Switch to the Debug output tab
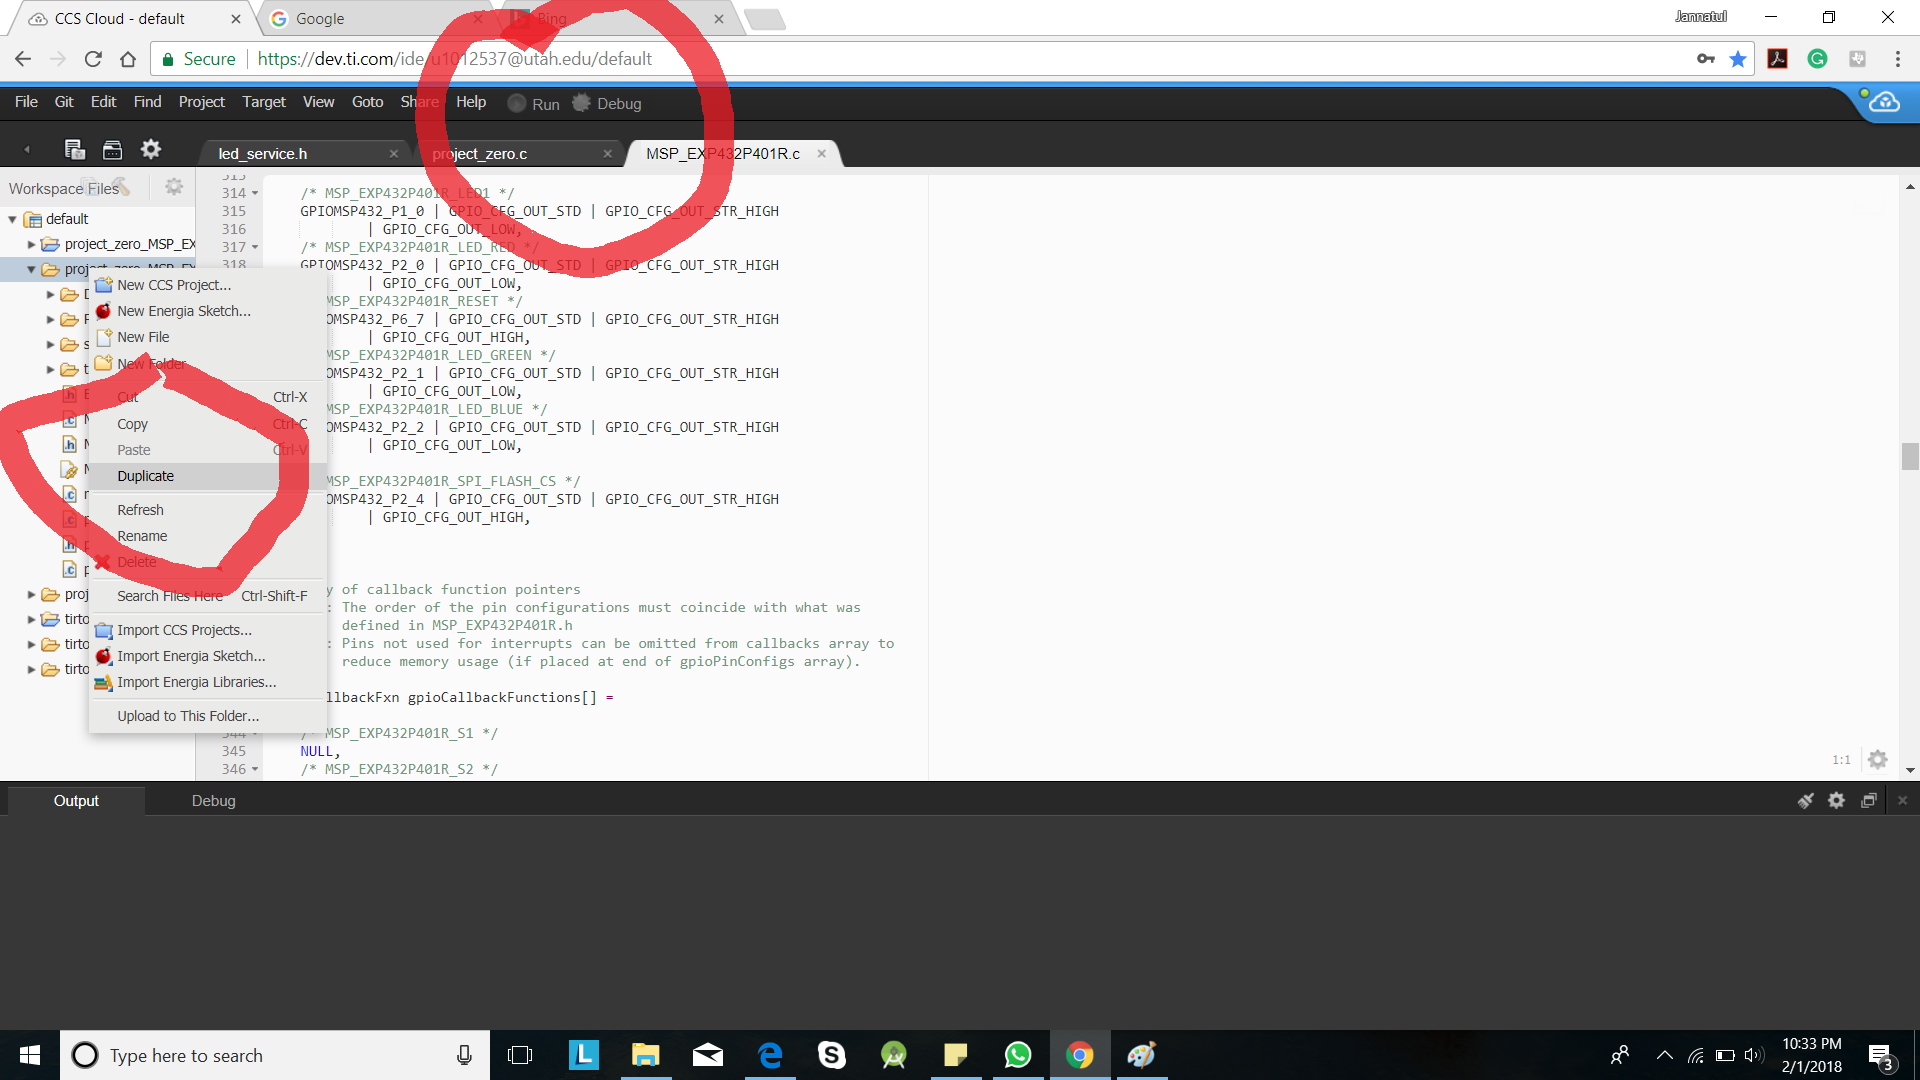Screen dimensions: 1920x1080 [213, 800]
